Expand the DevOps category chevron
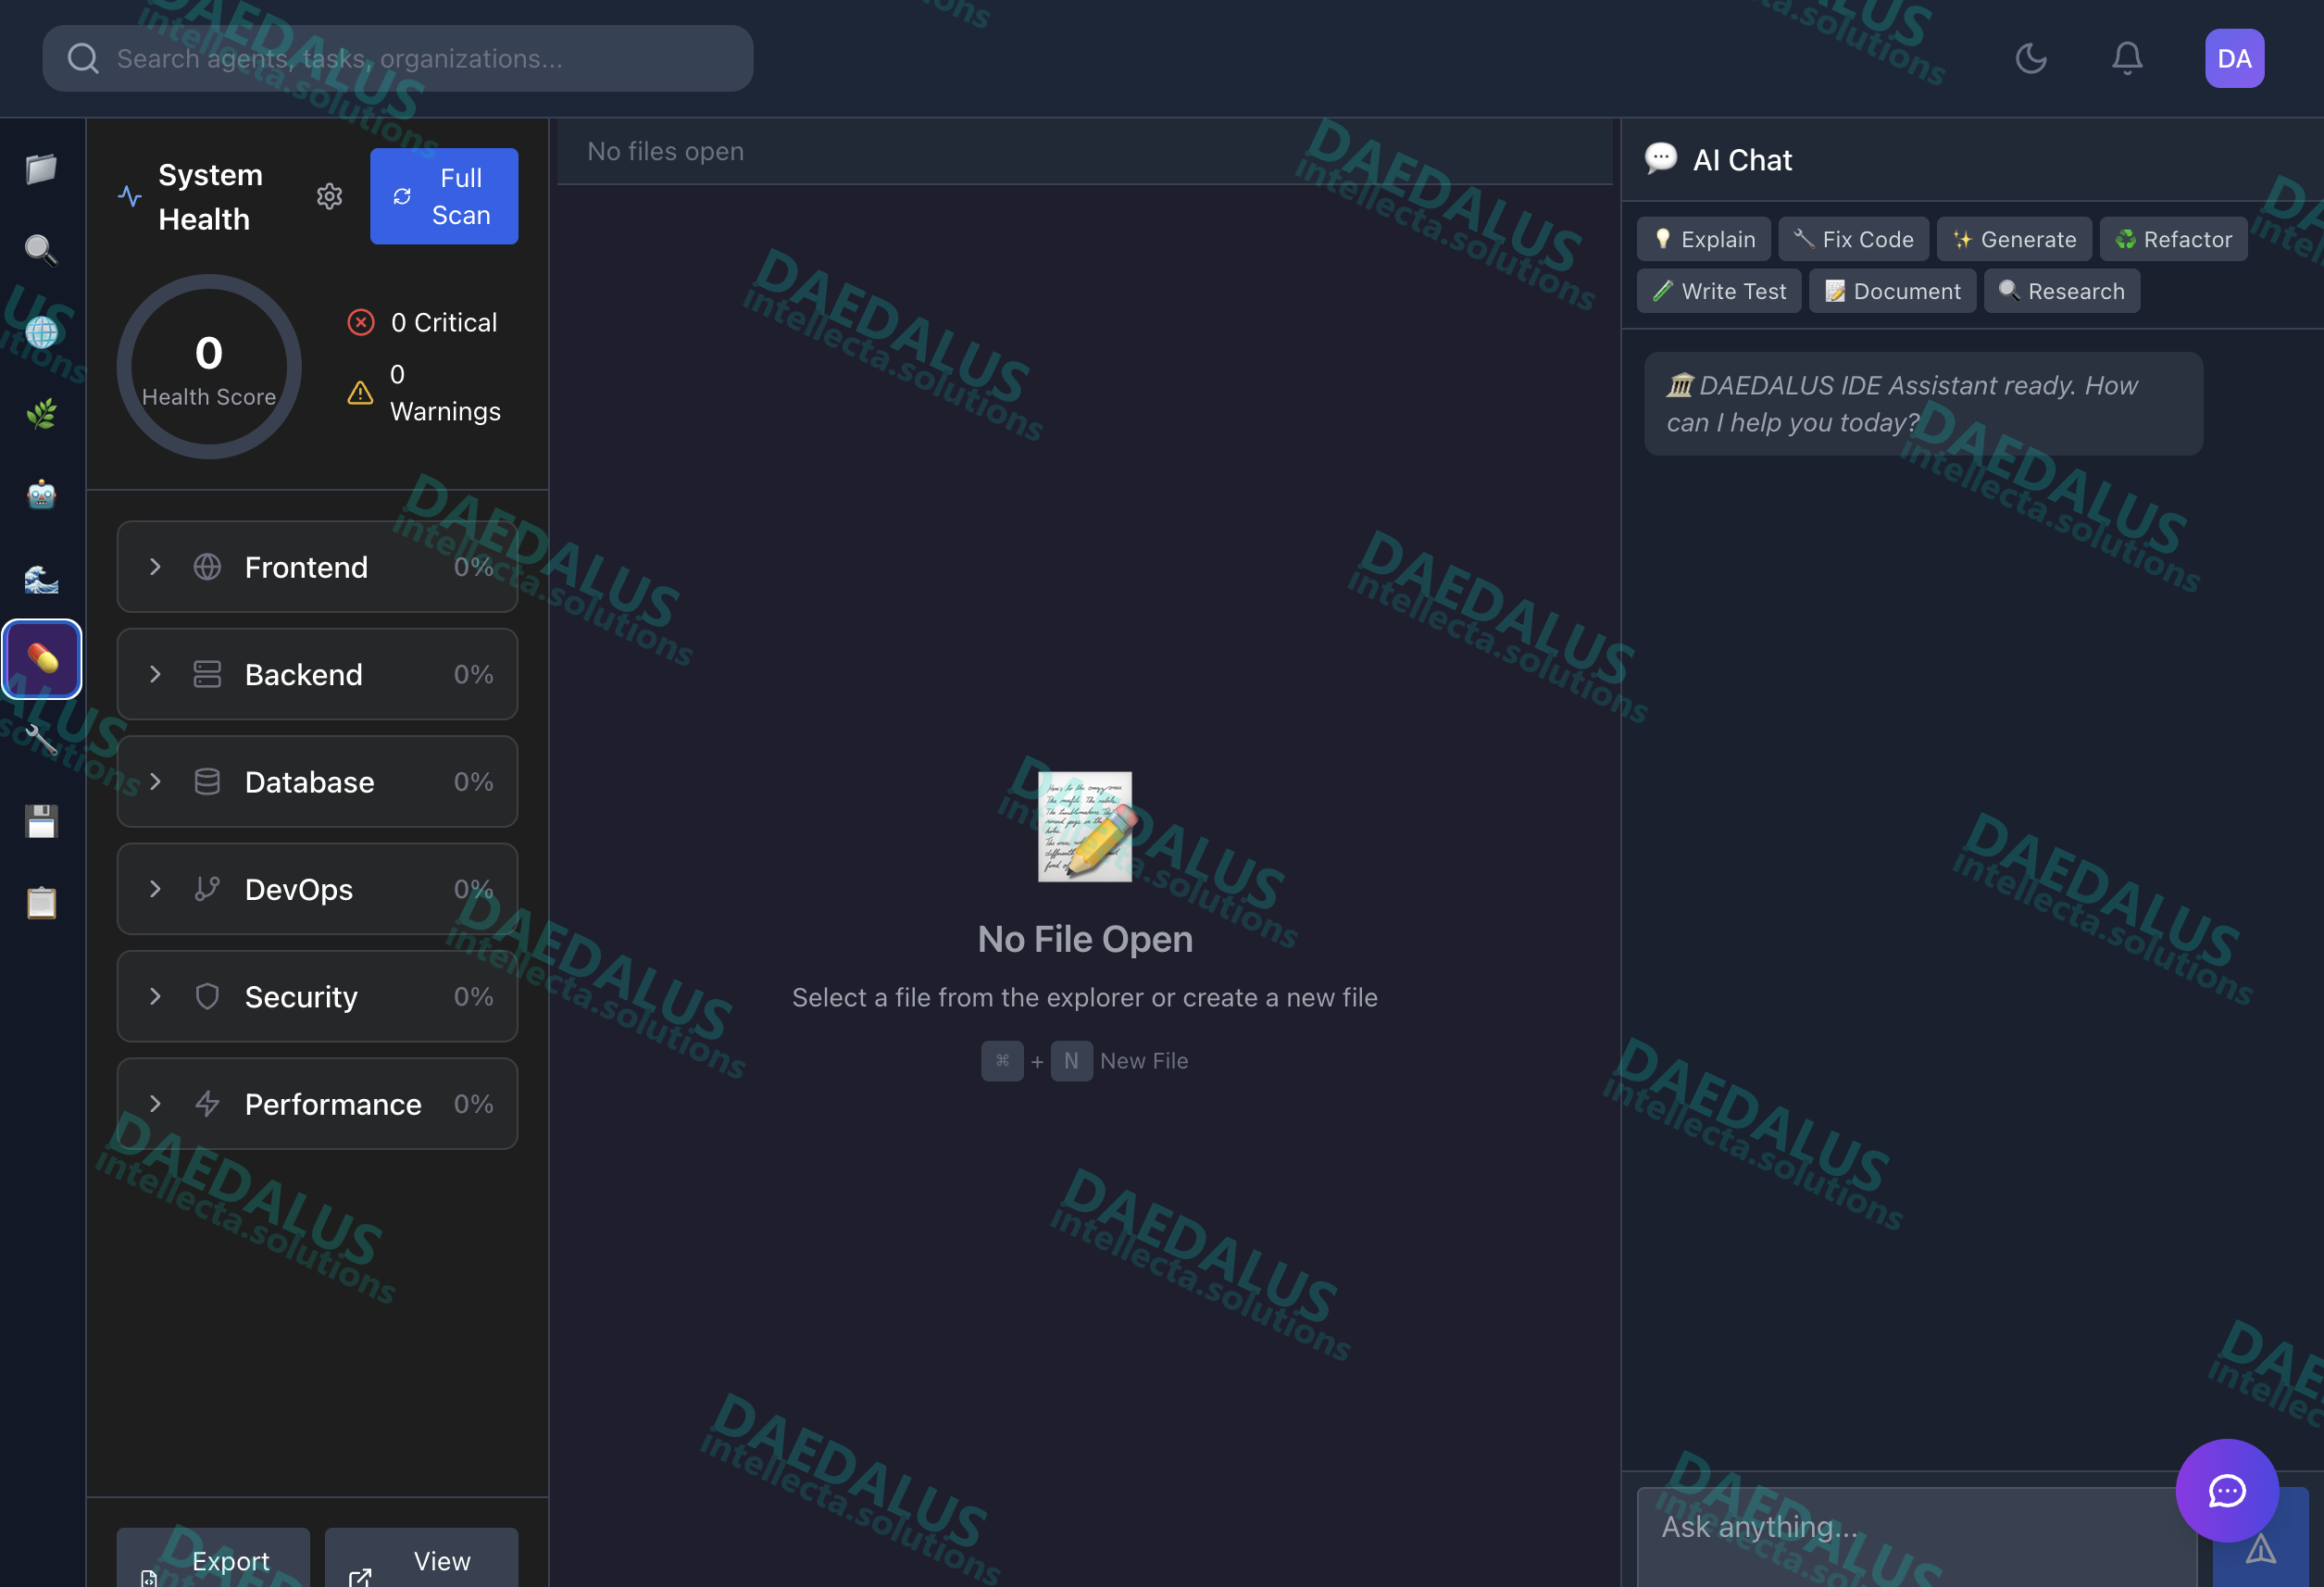The width and height of the screenshot is (2324, 1587). [x=155, y=889]
